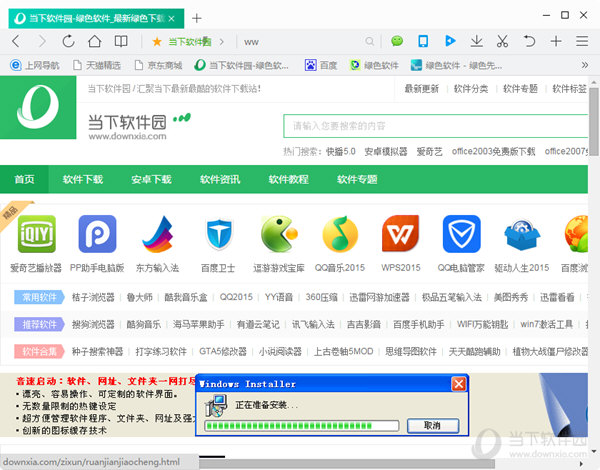Click the Windows Installer progress bar
Image resolution: width=600 pixels, height=470 pixels.
click(302, 426)
